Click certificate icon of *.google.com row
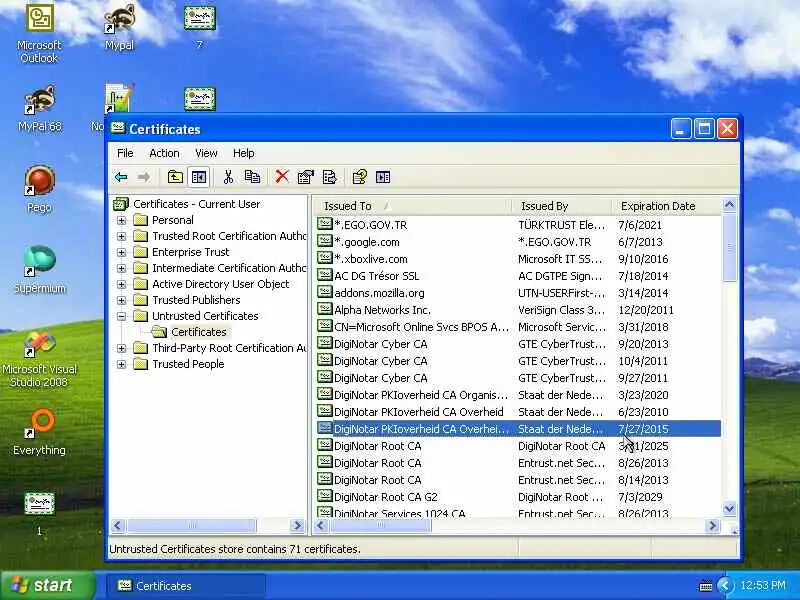 click(x=324, y=241)
